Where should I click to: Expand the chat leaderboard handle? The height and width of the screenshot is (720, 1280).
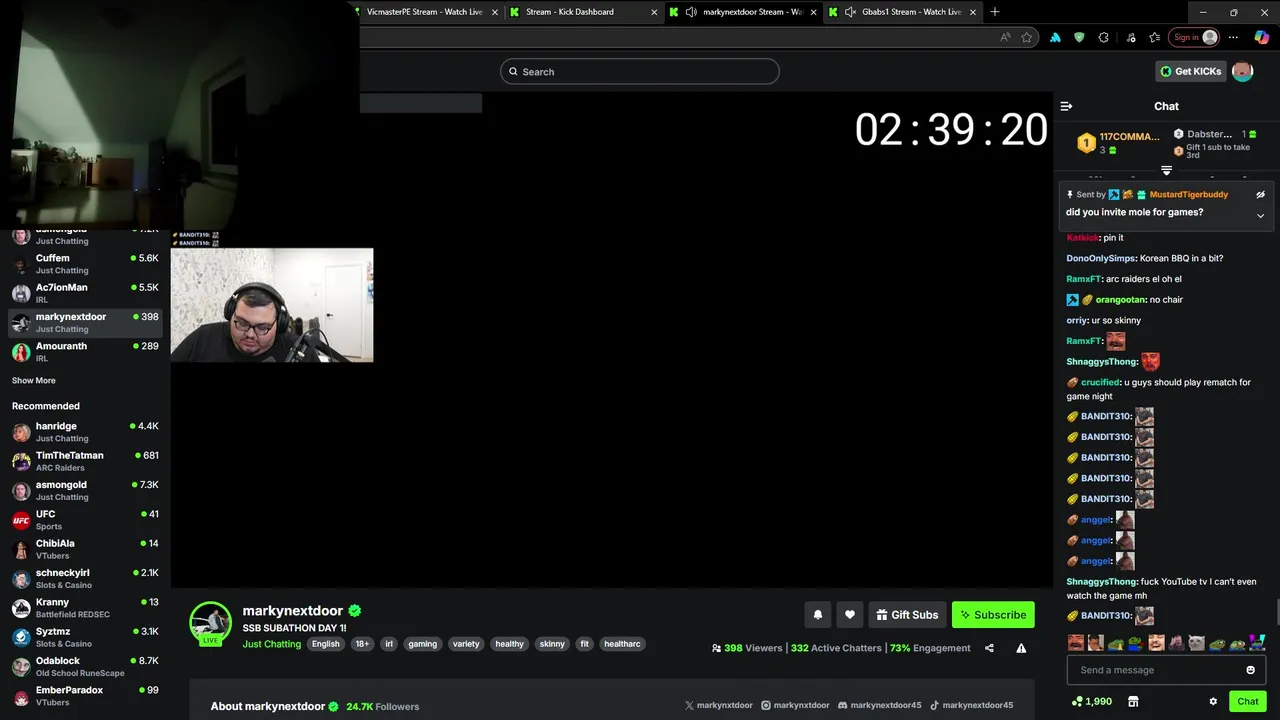point(1166,170)
